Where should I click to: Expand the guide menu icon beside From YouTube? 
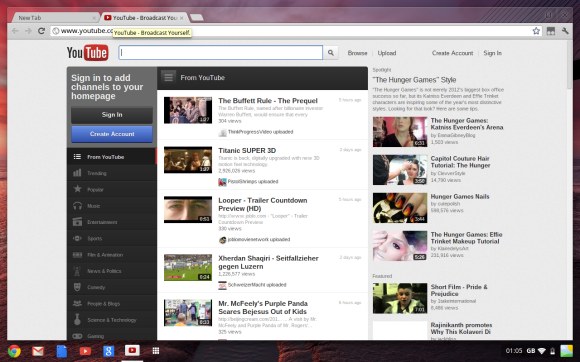click(x=168, y=77)
